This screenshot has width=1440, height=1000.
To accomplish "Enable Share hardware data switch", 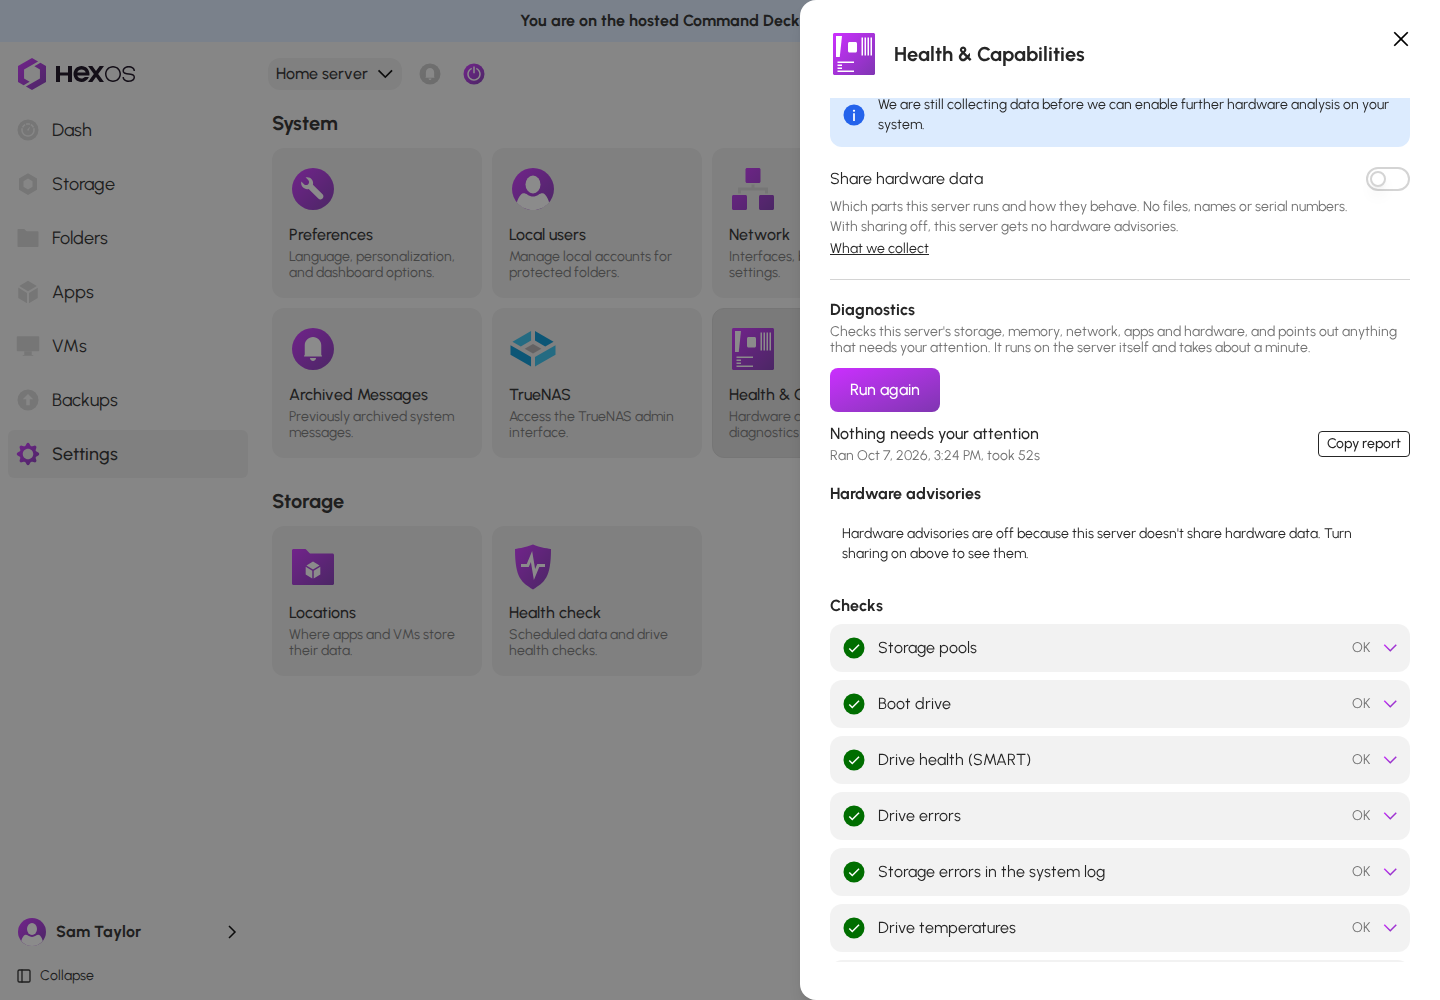I will coord(1388,179).
